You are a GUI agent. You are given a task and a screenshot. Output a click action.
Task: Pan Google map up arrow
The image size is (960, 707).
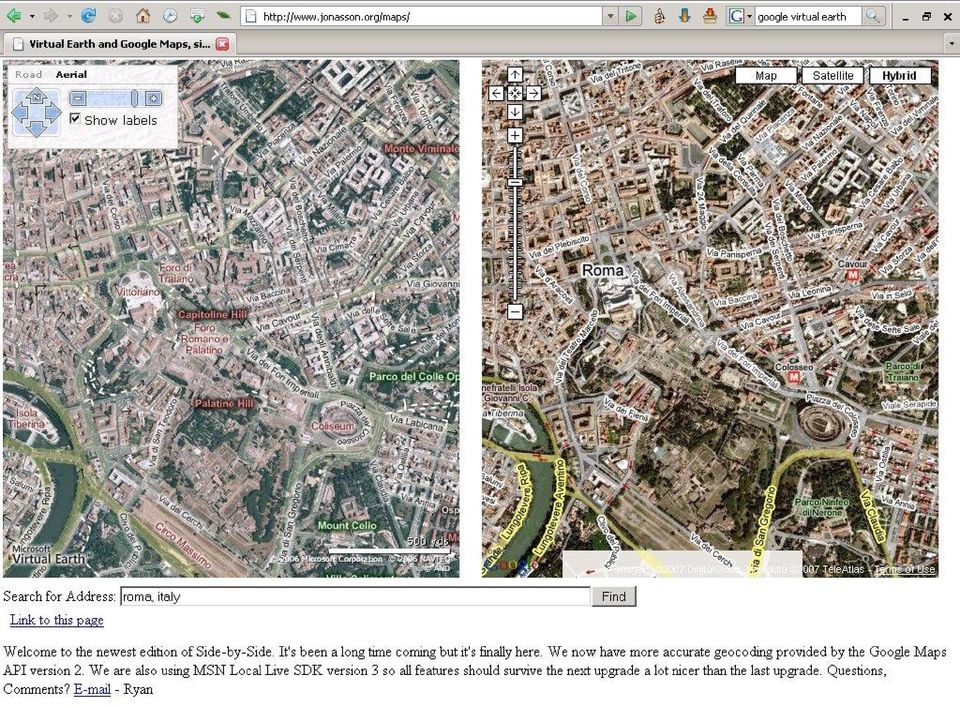(515, 75)
